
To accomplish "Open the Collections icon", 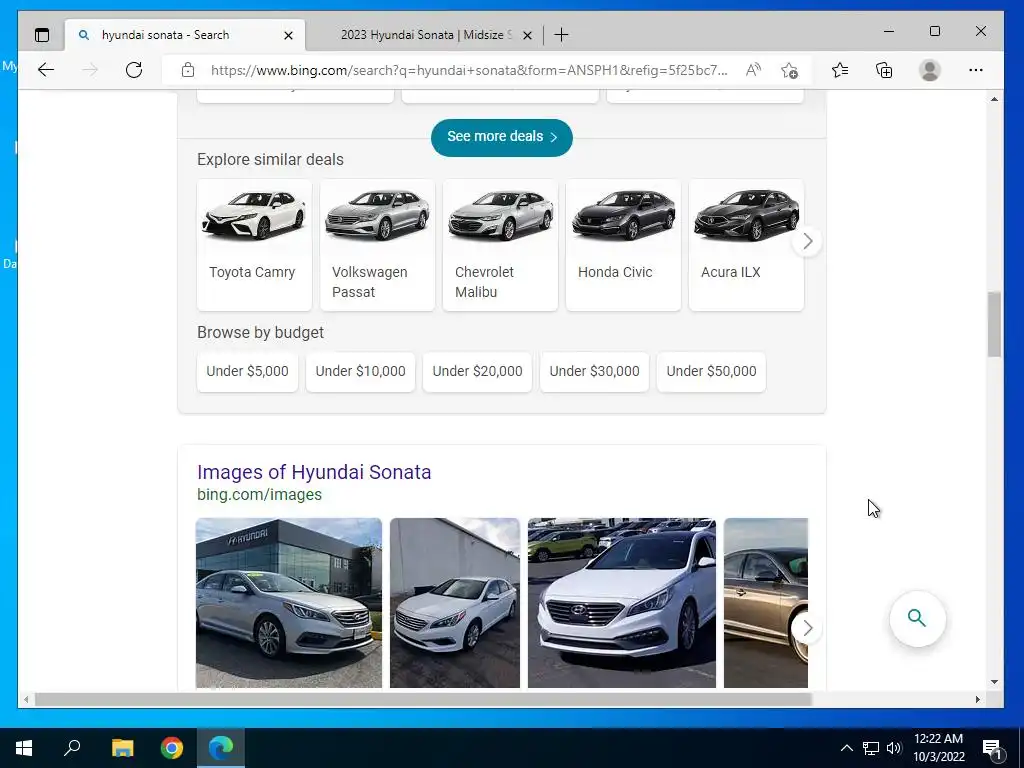I will 884,70.
